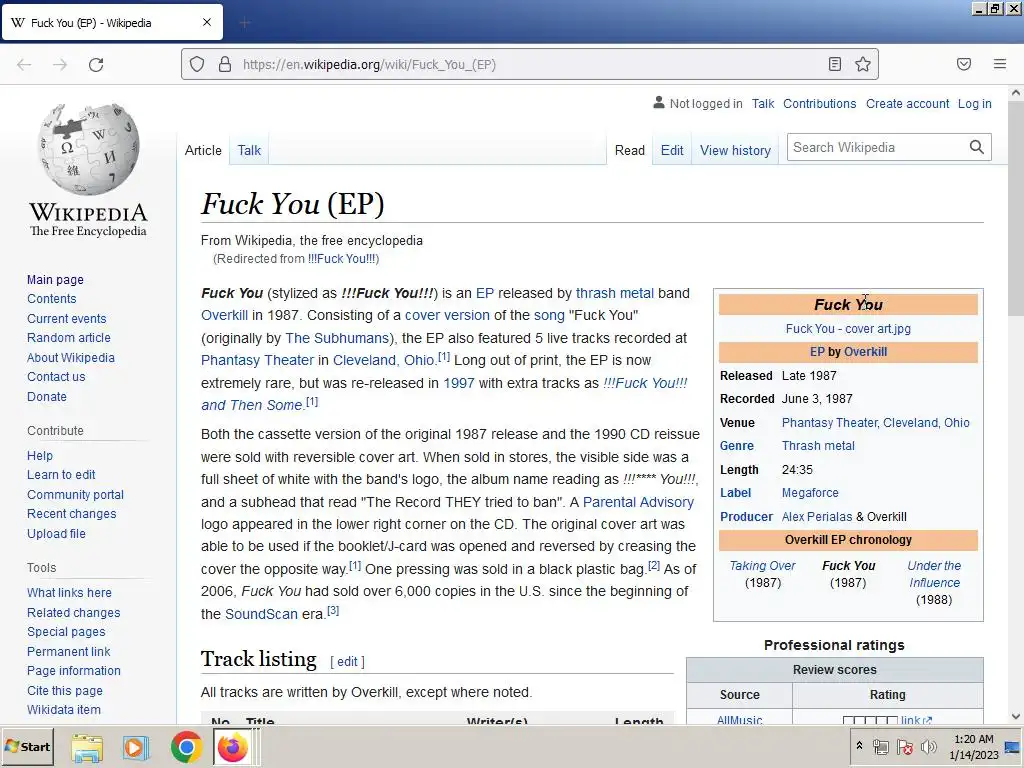Switch to the Article tab
The width and height of the screenshot is (1024, 768).
click(x=203, y=150)
